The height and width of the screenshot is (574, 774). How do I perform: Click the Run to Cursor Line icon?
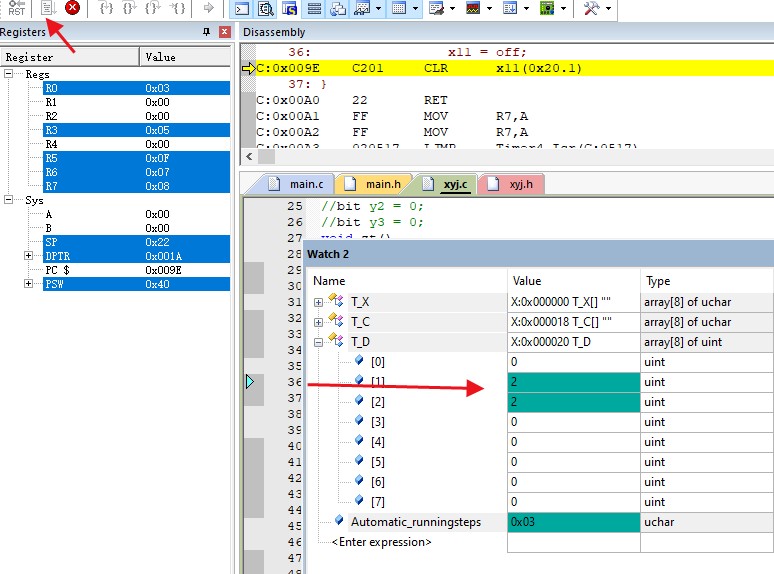point(177,7)
